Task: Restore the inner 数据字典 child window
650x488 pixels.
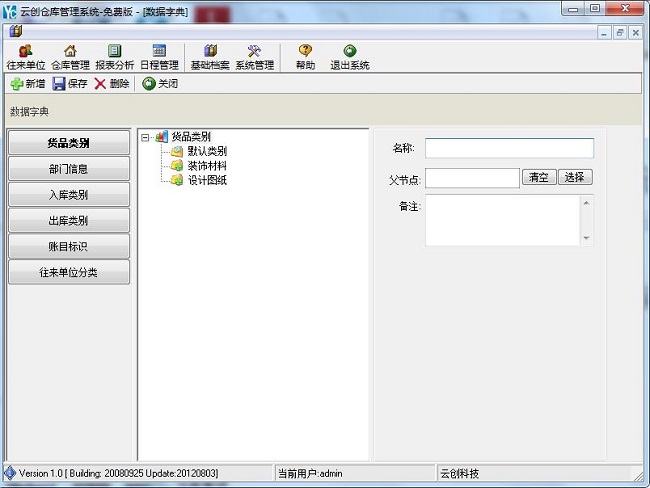Action: [x=620, y=33]
